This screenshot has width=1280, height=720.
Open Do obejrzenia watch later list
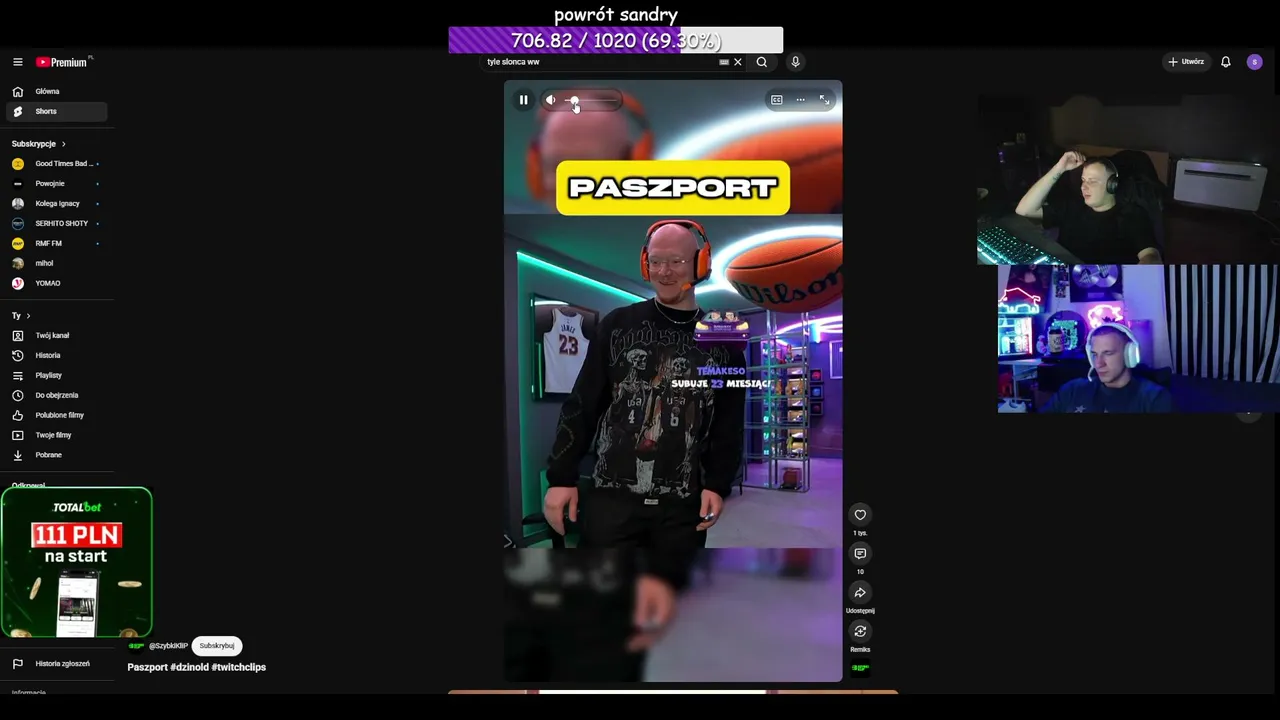[56, 395]
